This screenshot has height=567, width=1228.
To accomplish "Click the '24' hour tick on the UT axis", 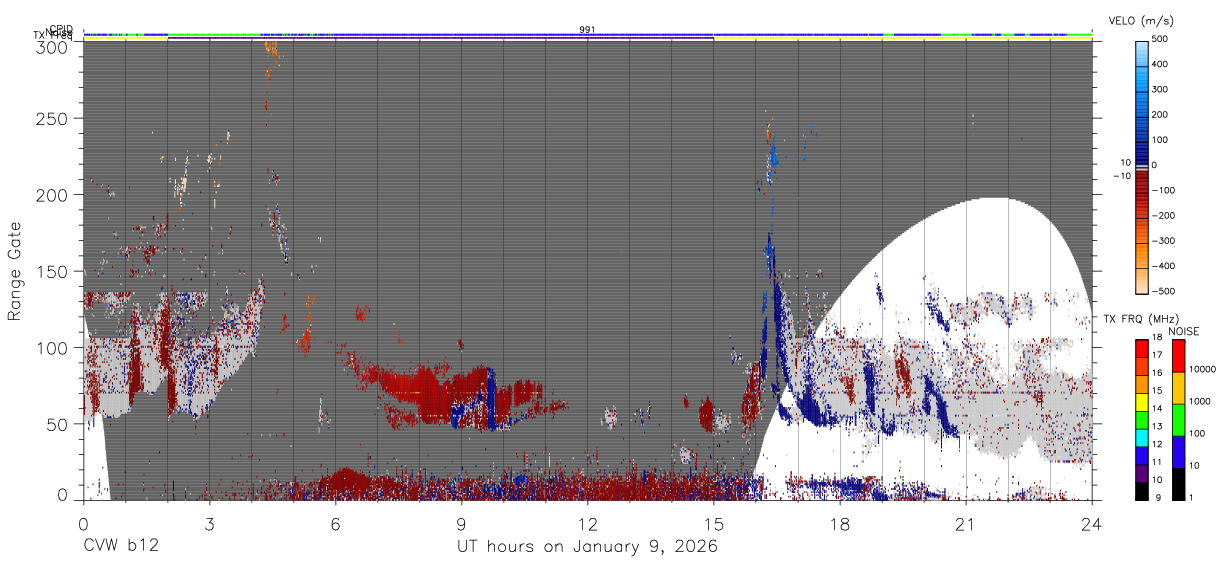I will click(1091, 523).
